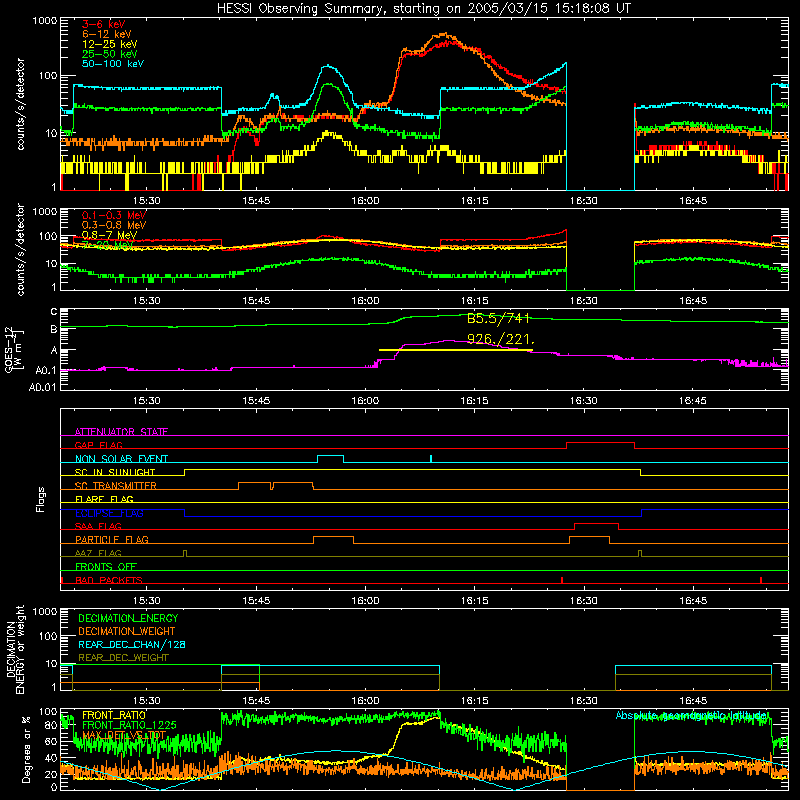Select the SC_TRANSMITTER flag label
The width and height of the screenshot is (800, 800).
pos(116,485)
